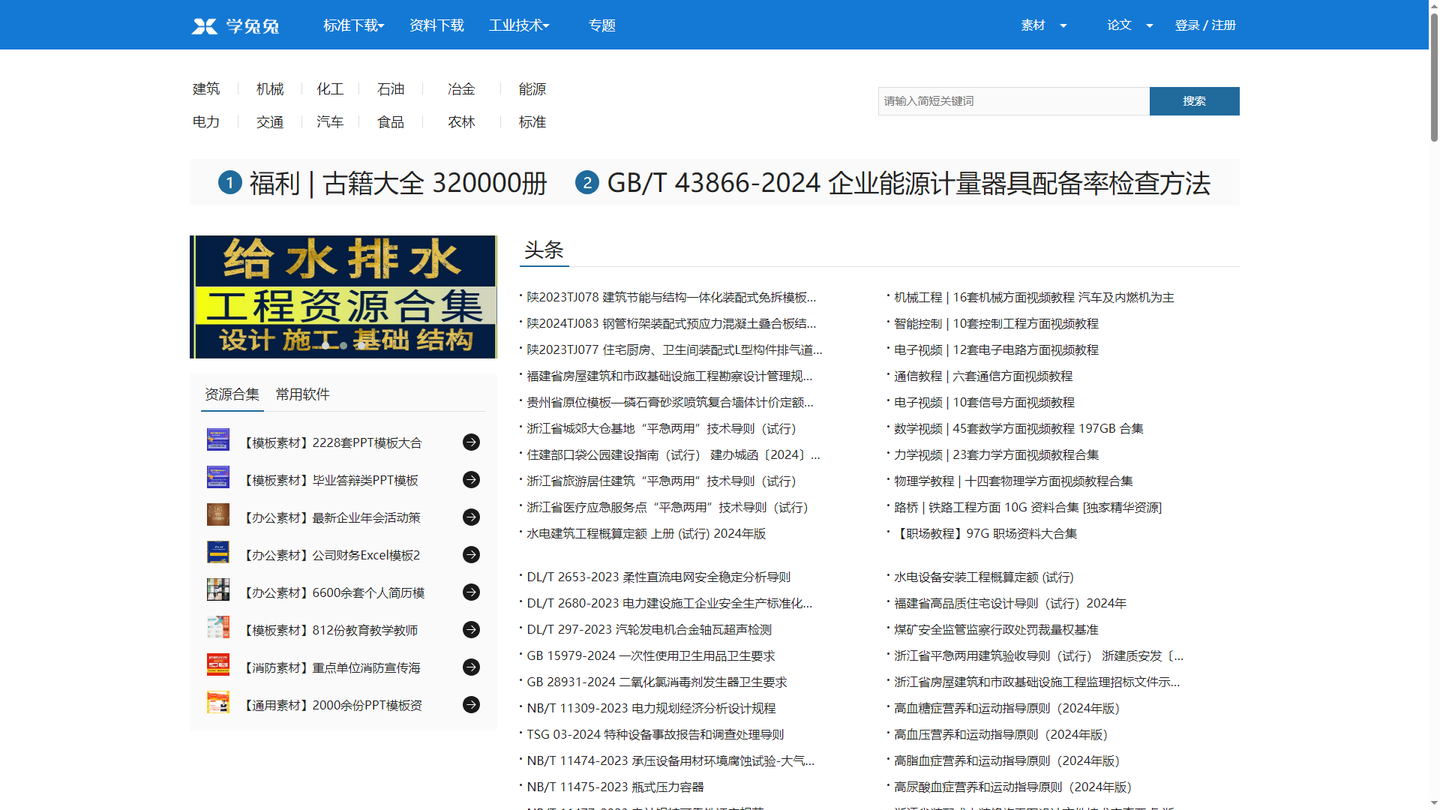Open the 食品 category

click(x=391, y=122)
